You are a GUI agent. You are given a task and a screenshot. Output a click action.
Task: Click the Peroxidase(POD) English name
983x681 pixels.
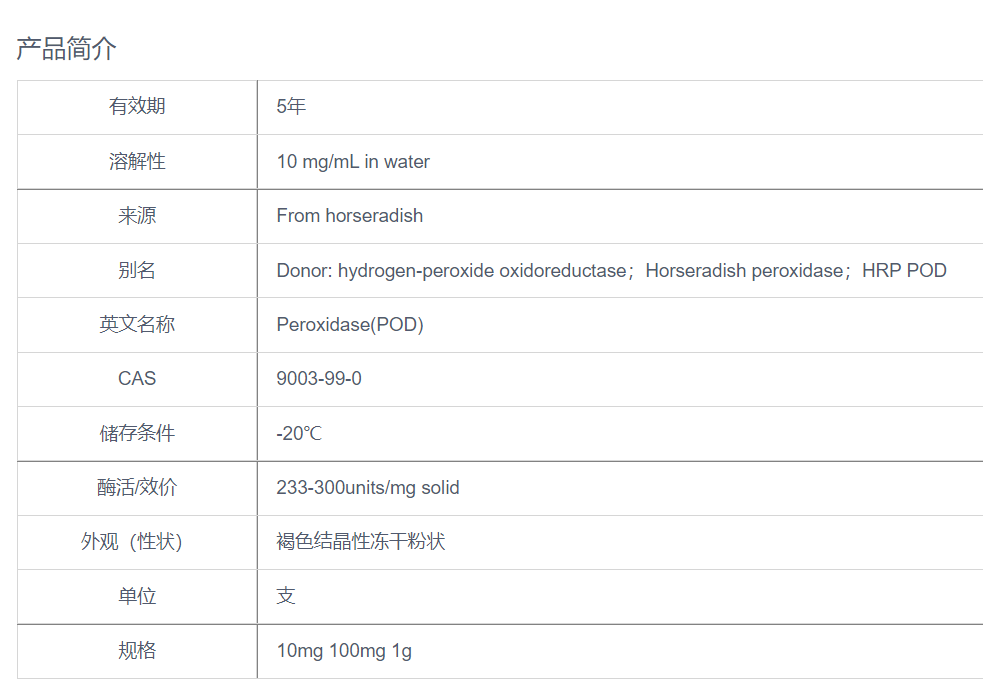(350, 324)
